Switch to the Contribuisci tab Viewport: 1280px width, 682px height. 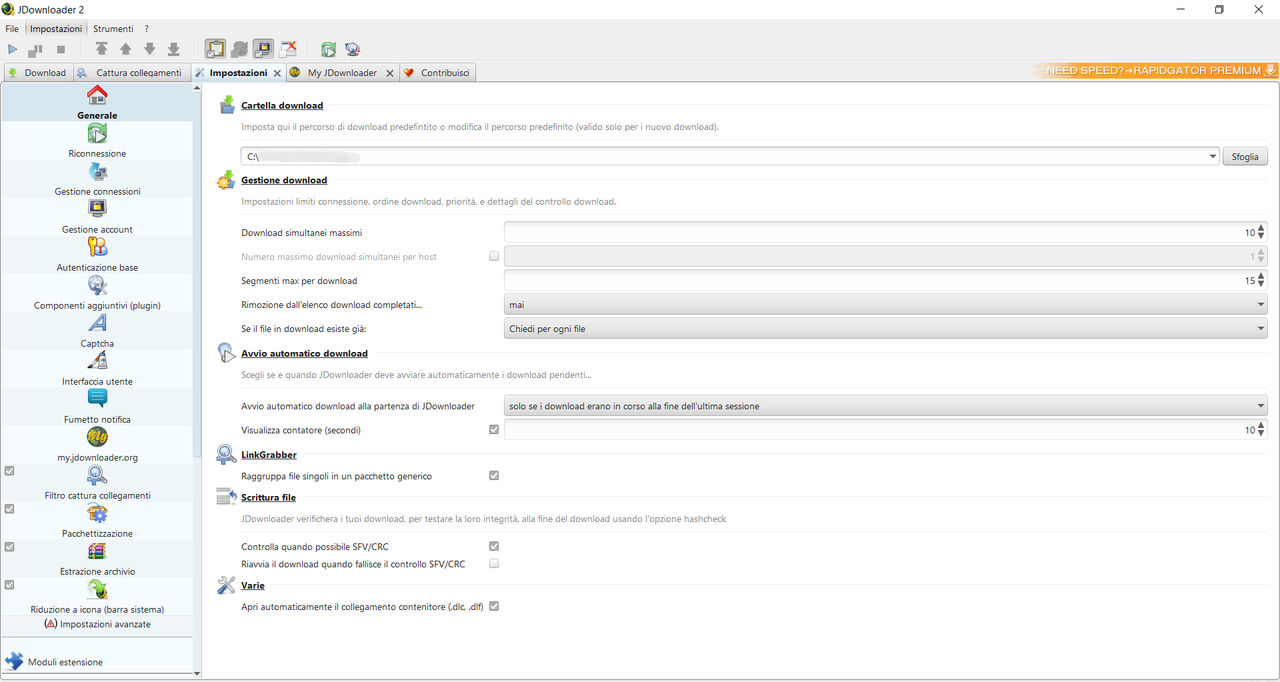(x=438, y=73)
